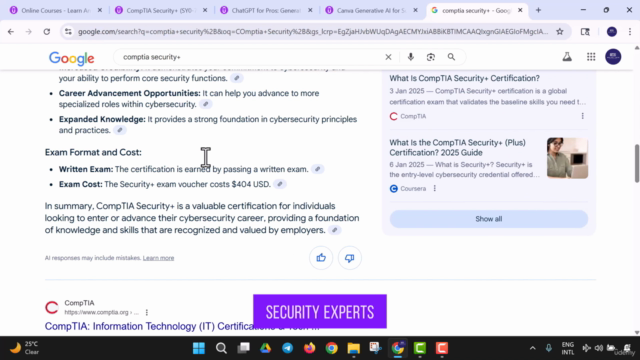Screen dimensions: 640x360
Task: Open more options for the Coursera source card
Action: pos(435,189)
